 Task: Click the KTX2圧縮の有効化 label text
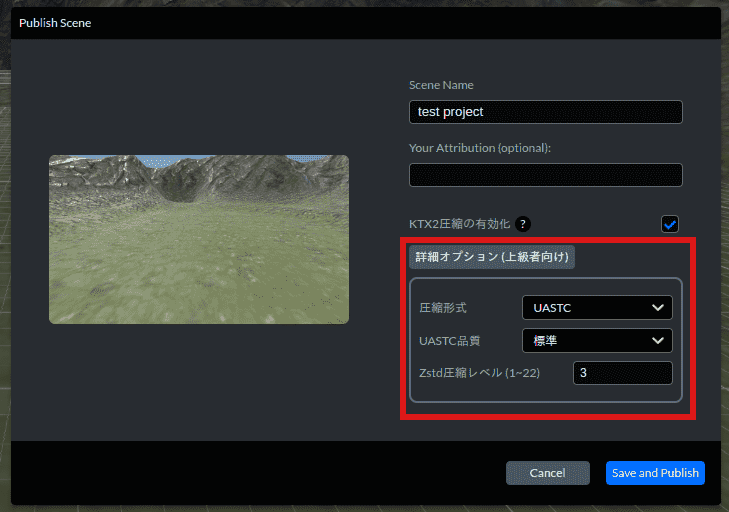(x=459, y=224)
